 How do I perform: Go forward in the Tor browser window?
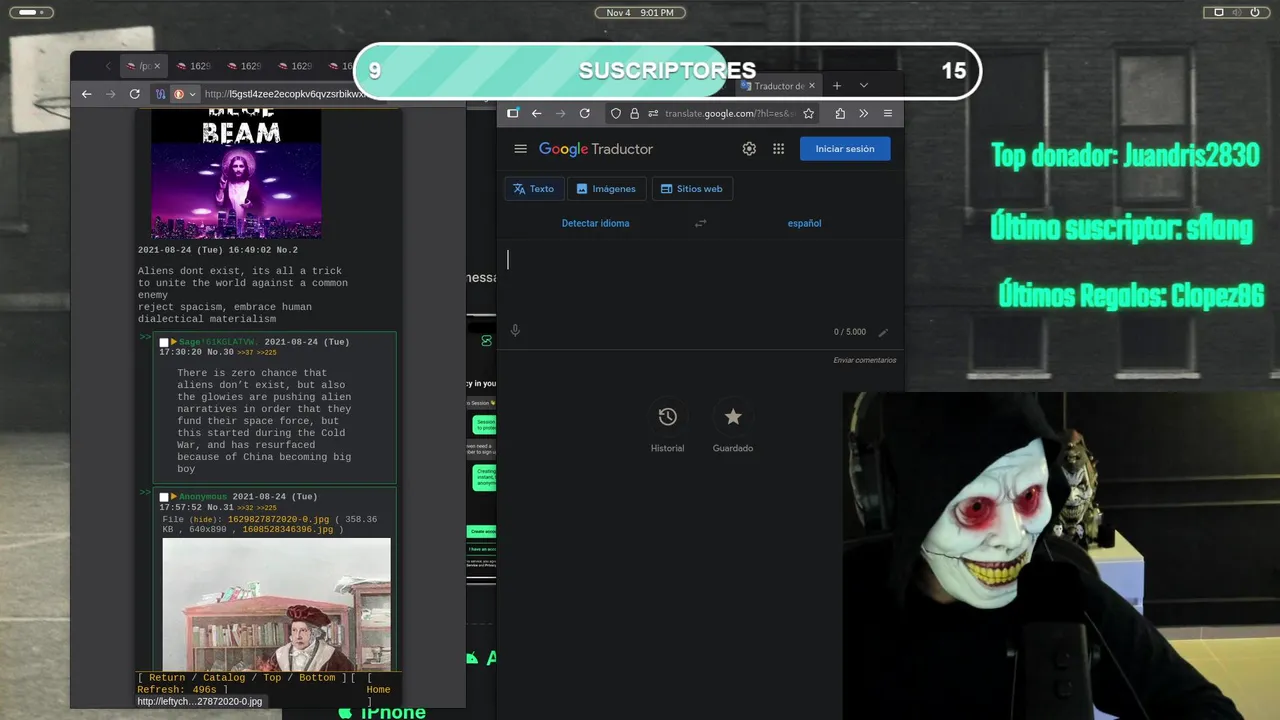click(110, 94)
